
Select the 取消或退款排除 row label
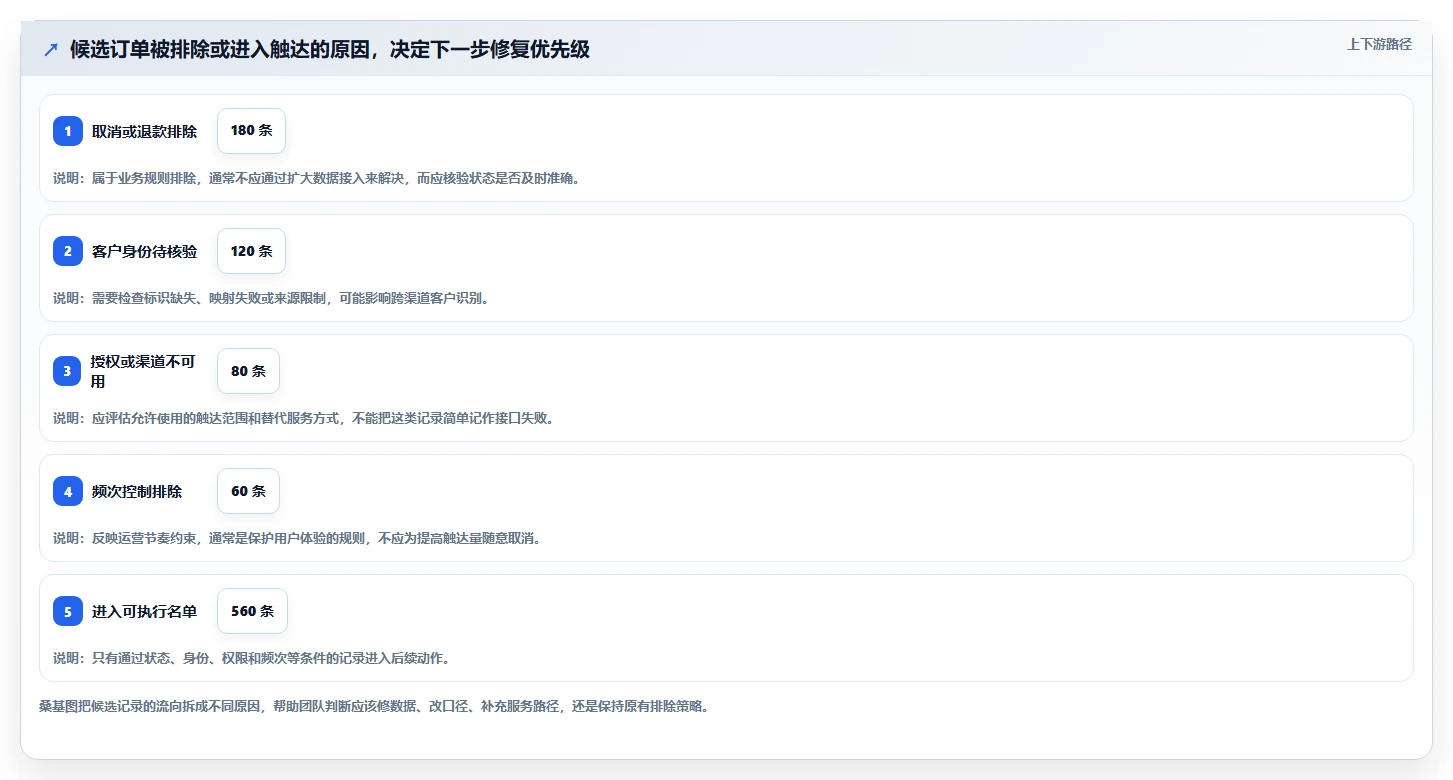point(144,131)
